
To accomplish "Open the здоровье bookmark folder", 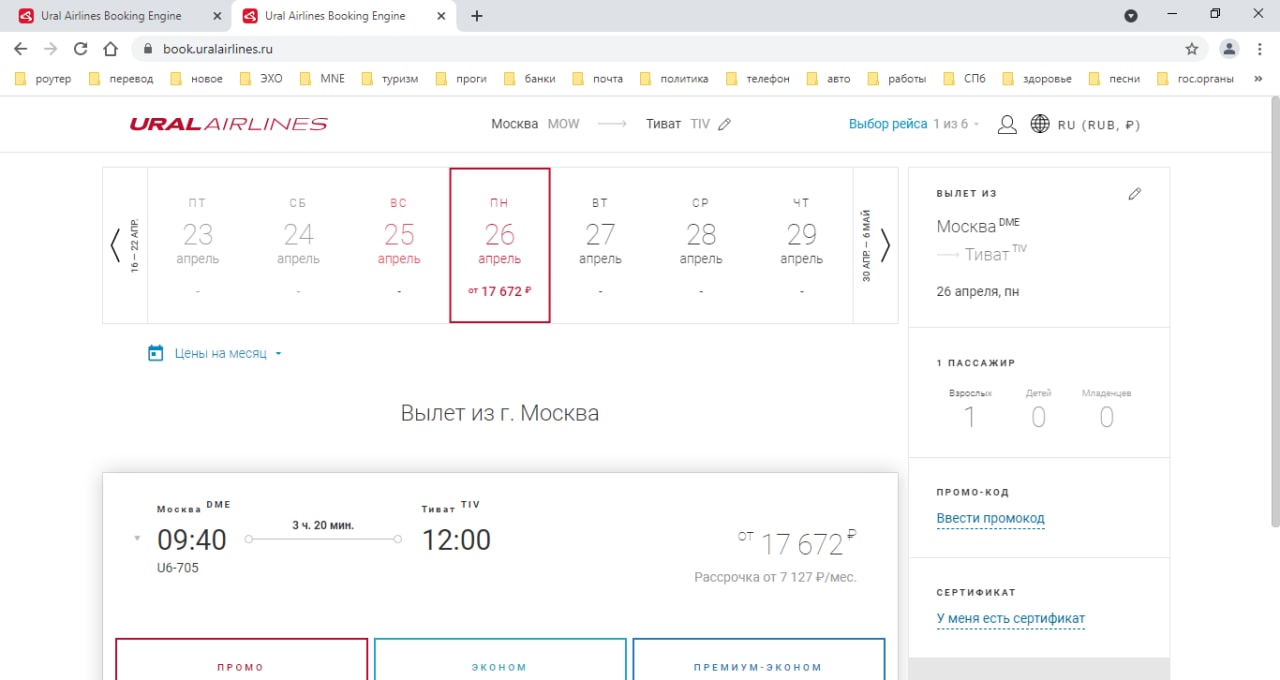I will pos(1036,78).
